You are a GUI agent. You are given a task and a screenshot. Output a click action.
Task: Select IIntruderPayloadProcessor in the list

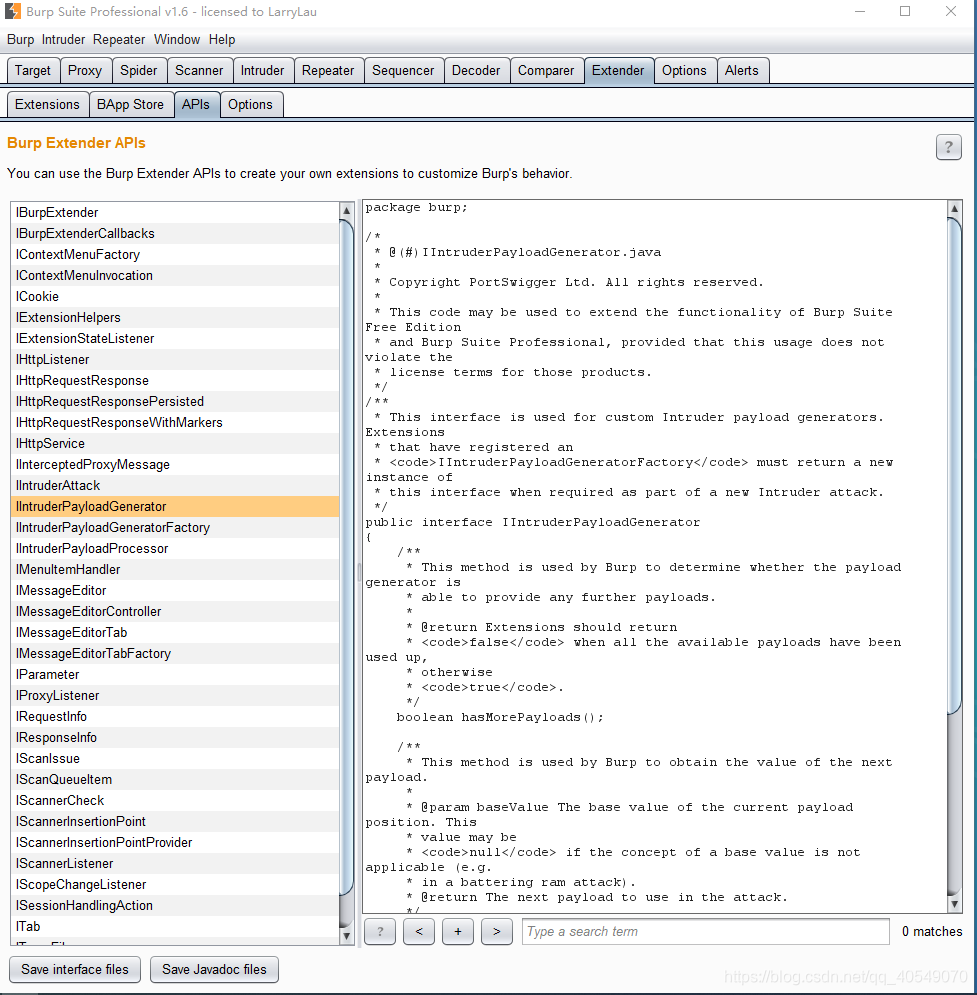coord(175,548)
